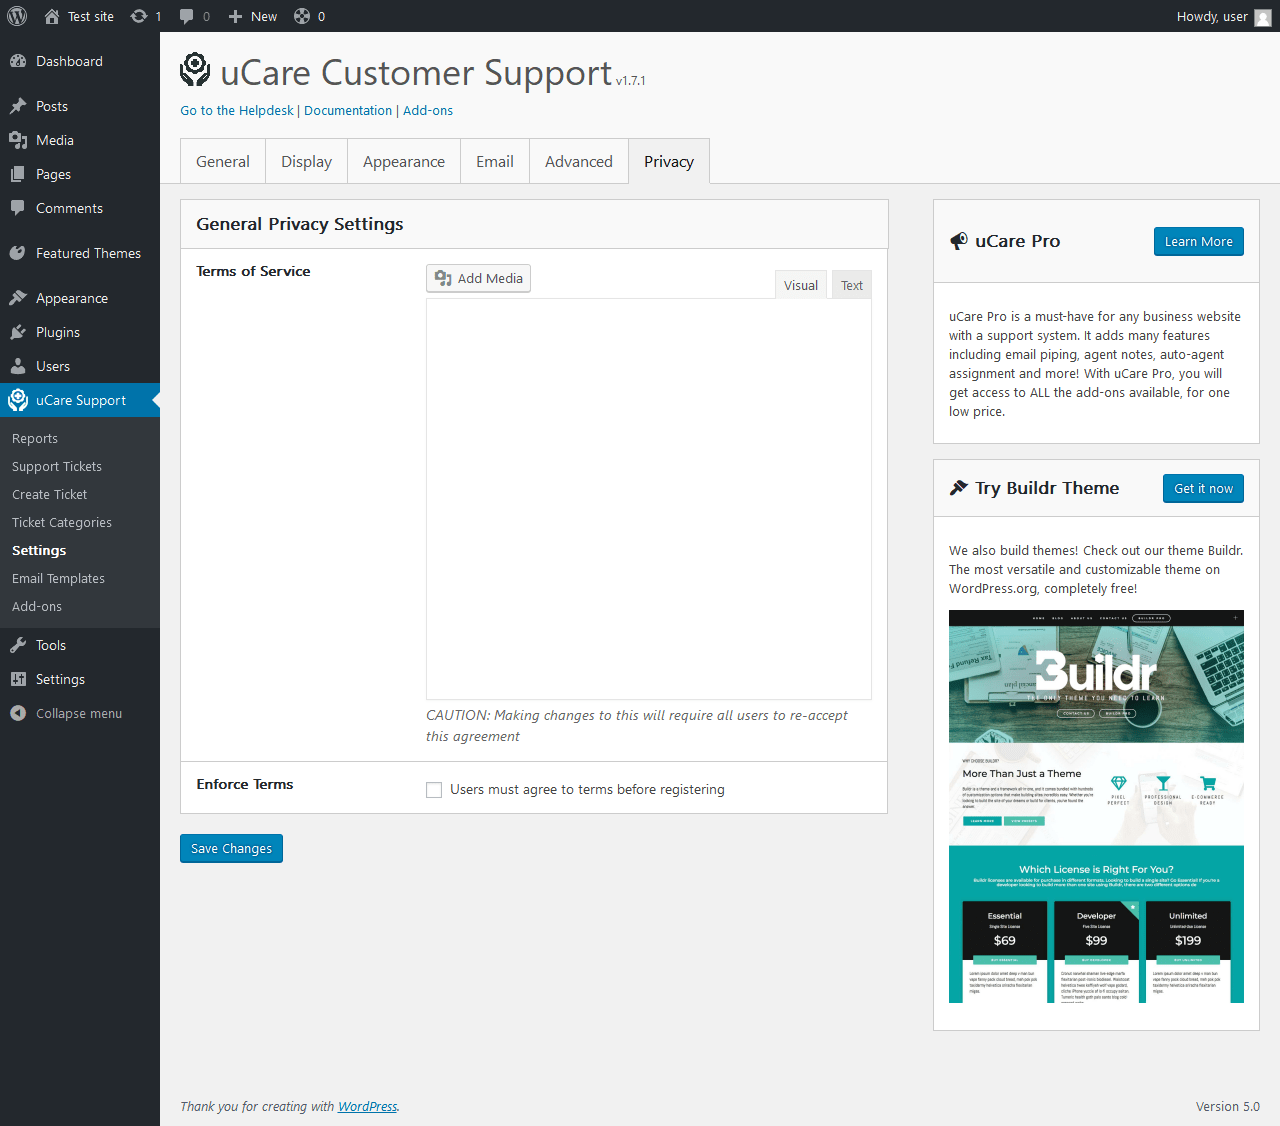The height and width of the screenshot is (1126, 1280).
Task: Click the WordPress logo in admin bar
Action: coord(17,16)
